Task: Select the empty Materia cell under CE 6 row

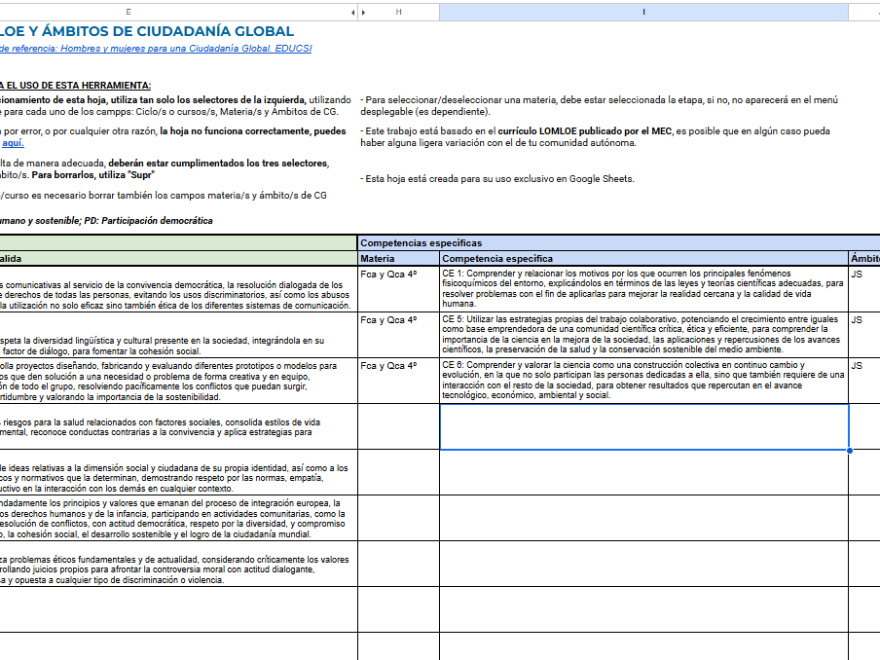Action: (398, 427)
